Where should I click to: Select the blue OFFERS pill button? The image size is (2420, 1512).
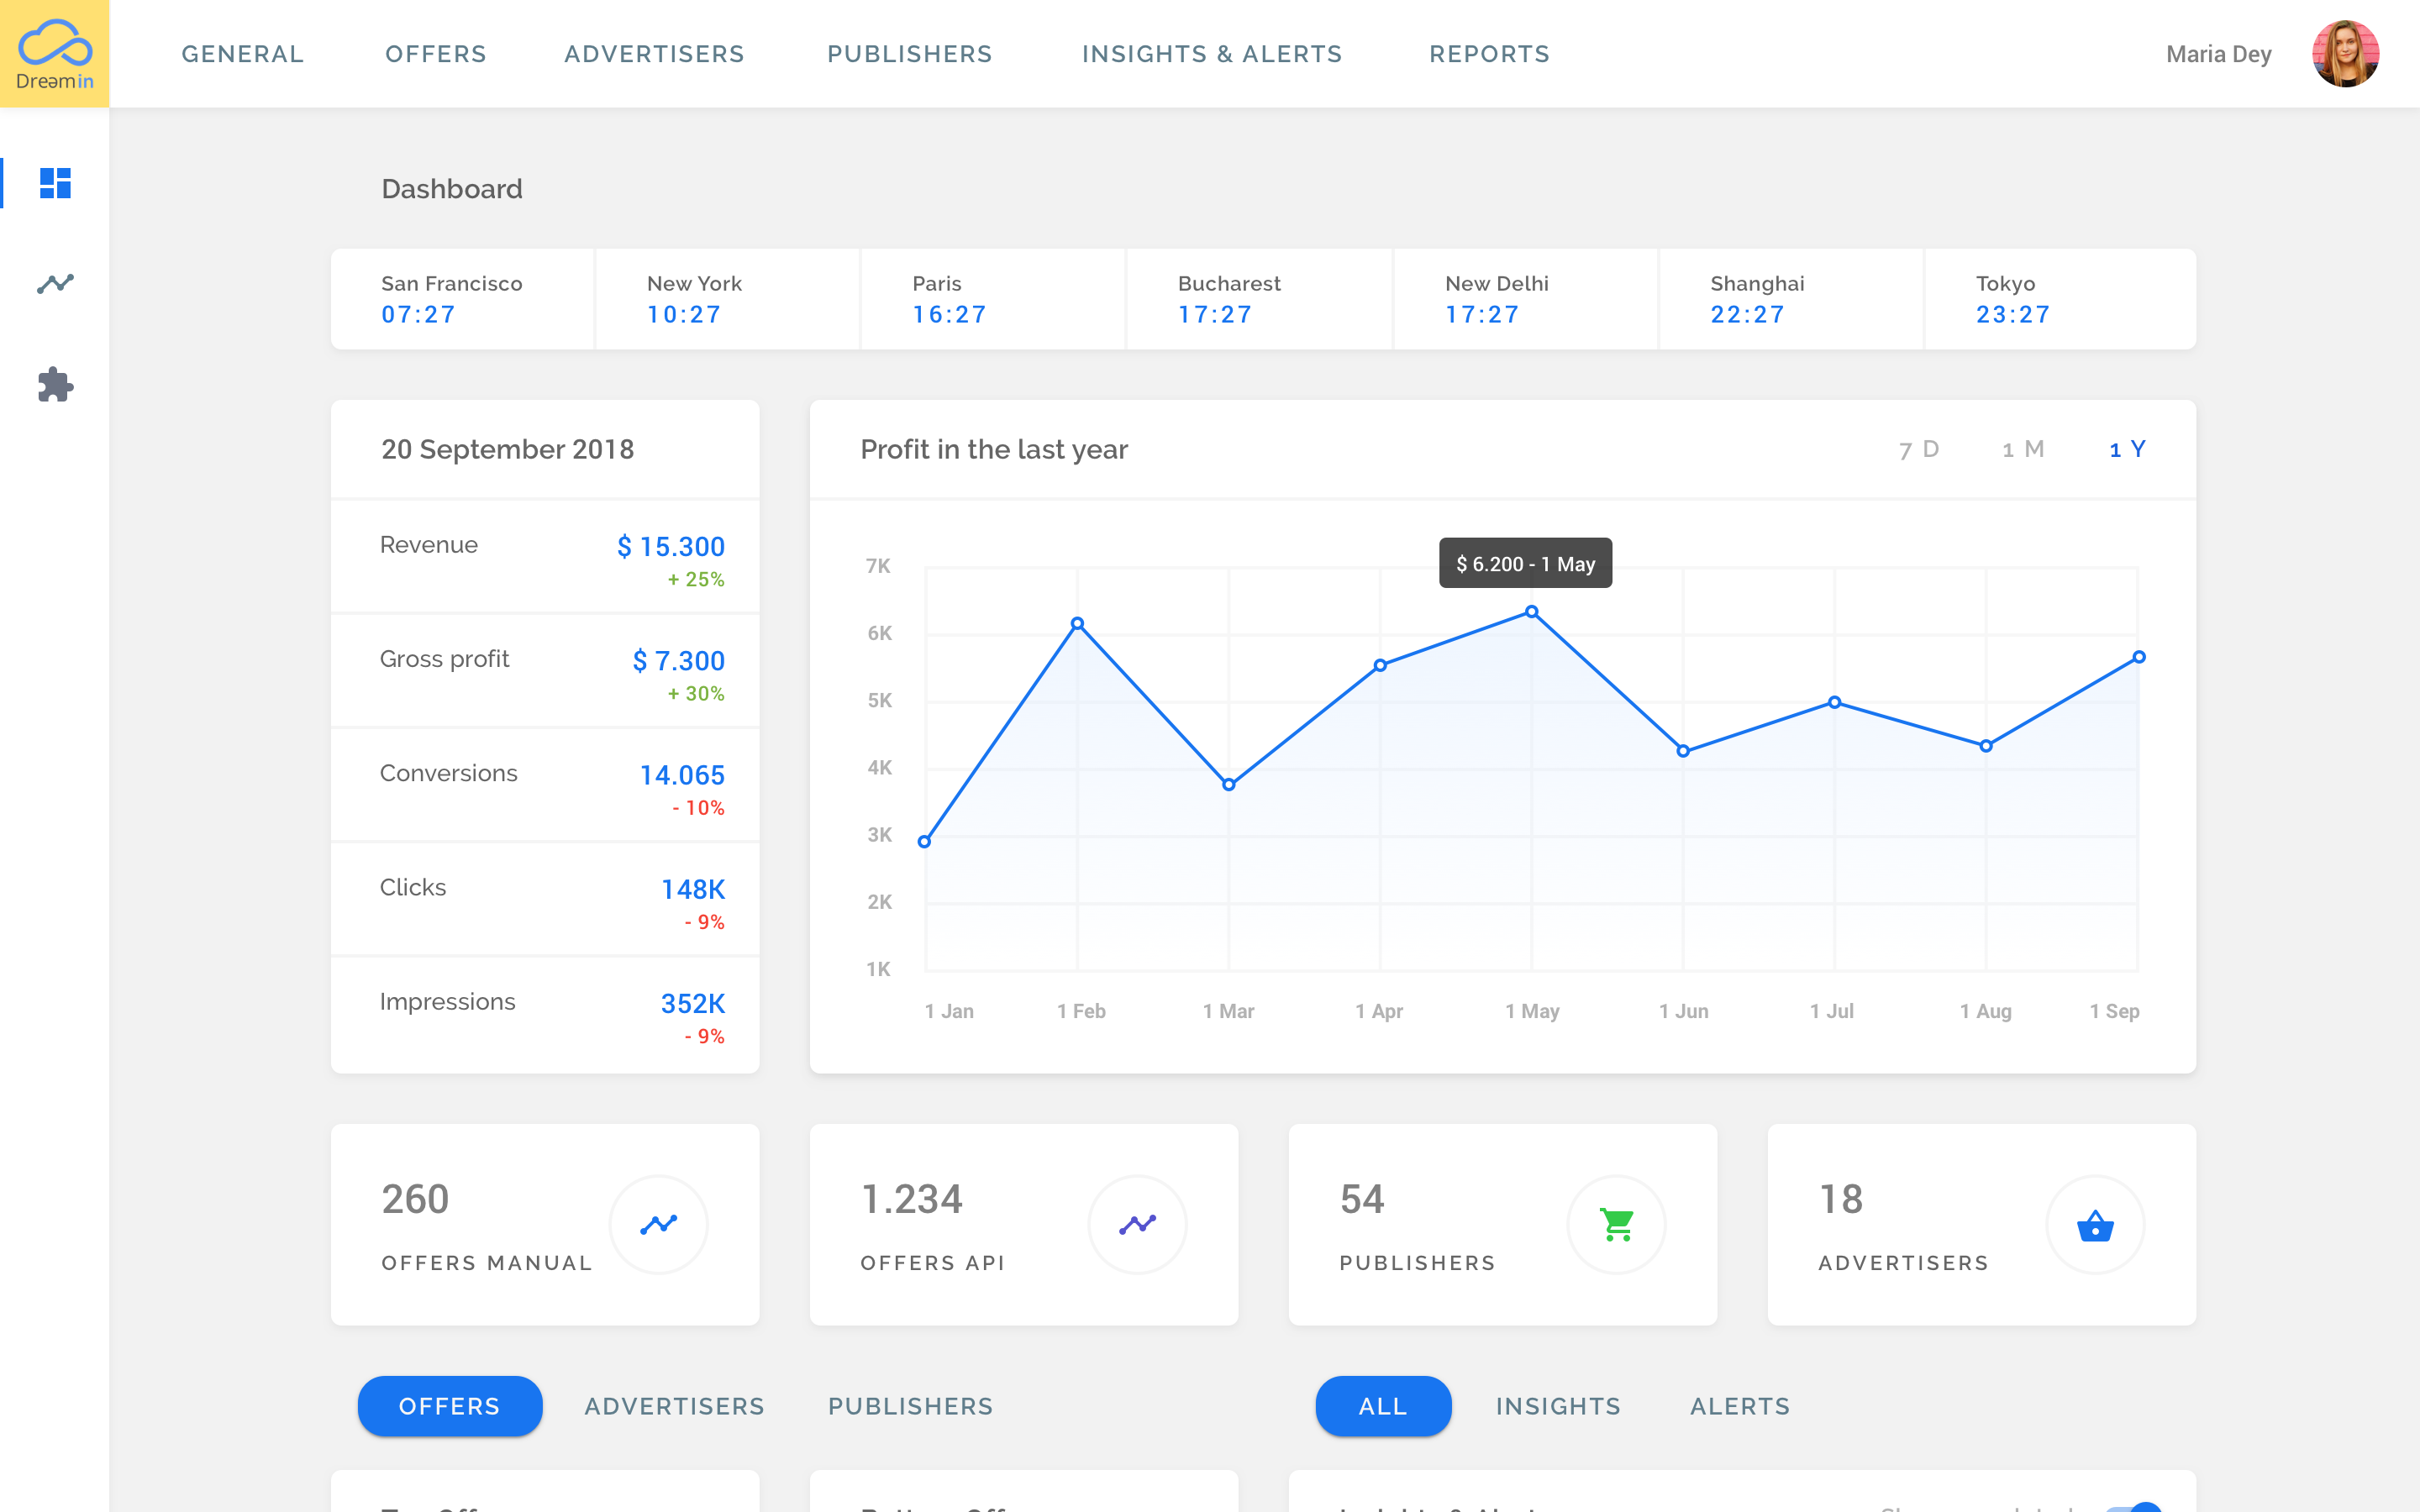[450, 1406]
